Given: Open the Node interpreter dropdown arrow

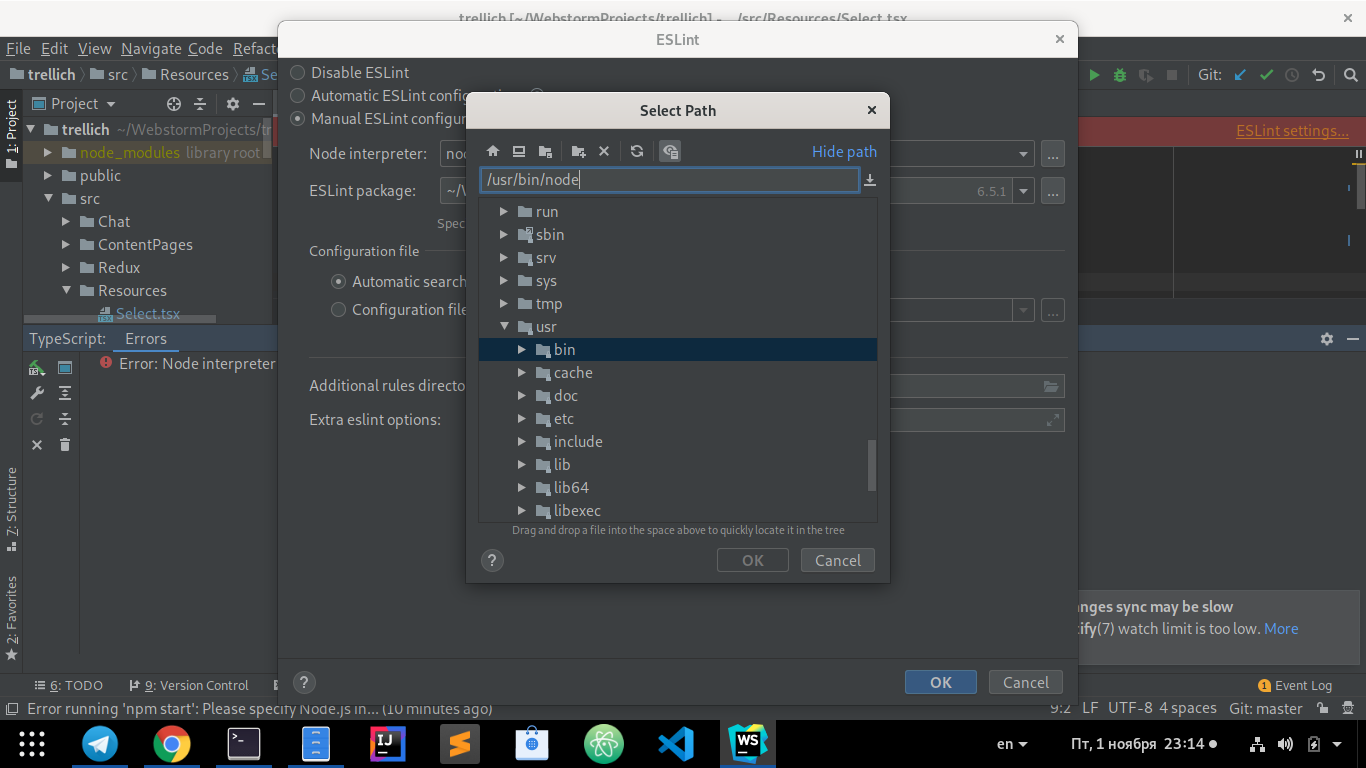Looking at the screenshot, I should 1023,154.
